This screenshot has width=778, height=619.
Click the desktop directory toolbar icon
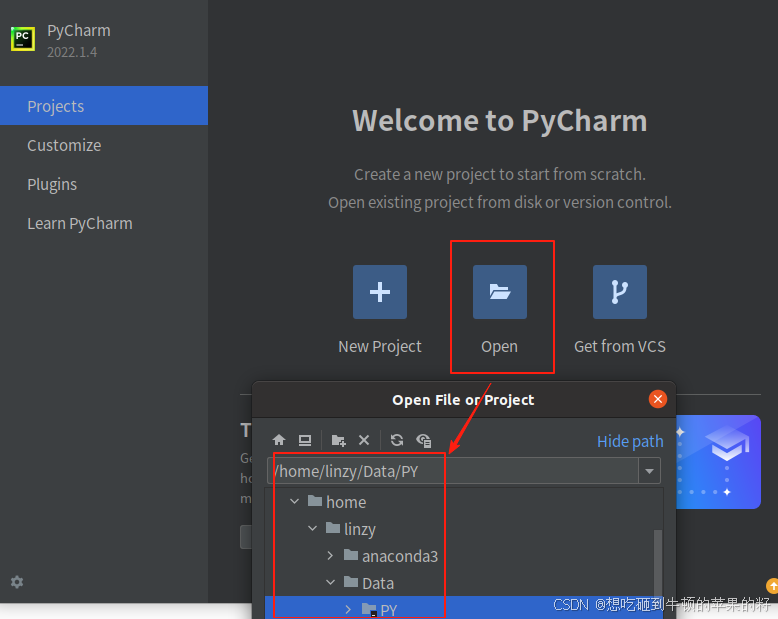(305, 440)
